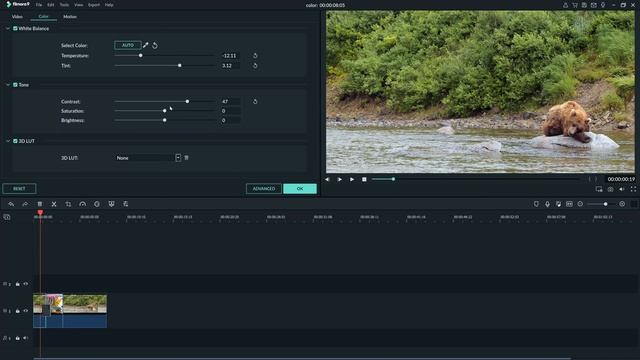Switch to the Motion tab

click(x=70, y=17)
